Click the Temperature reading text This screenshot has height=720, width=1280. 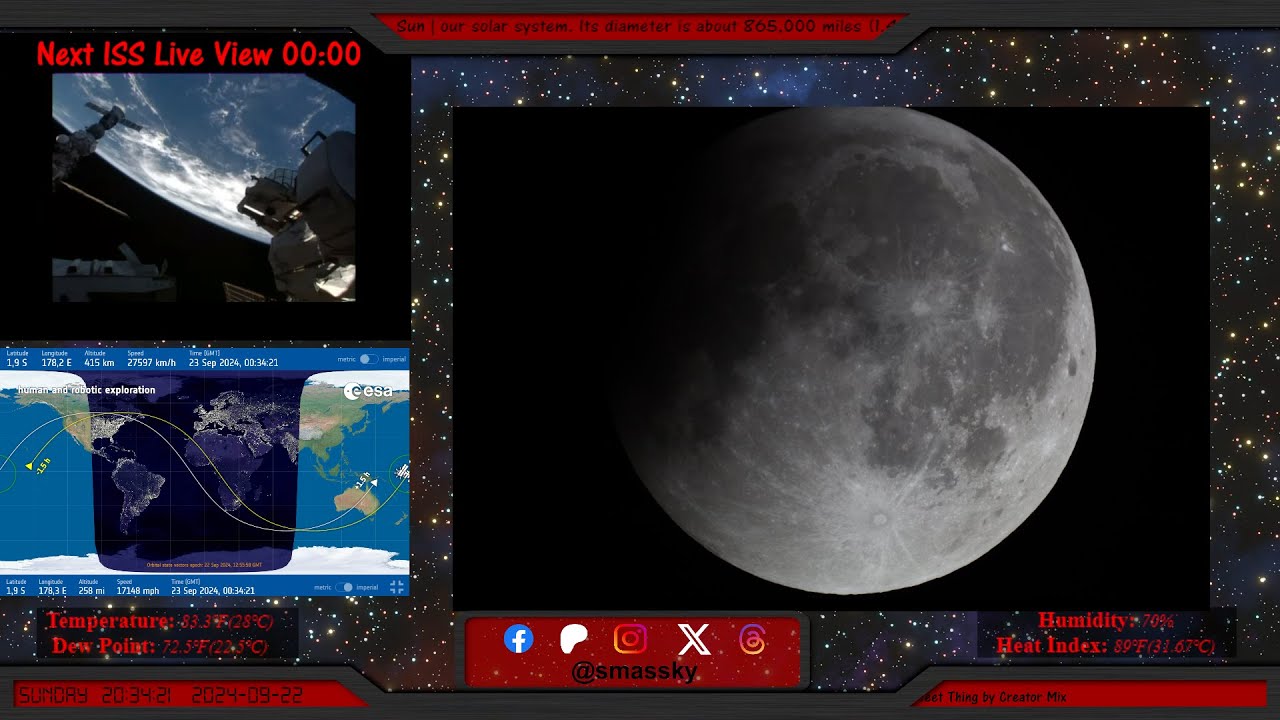click(159, 622)
